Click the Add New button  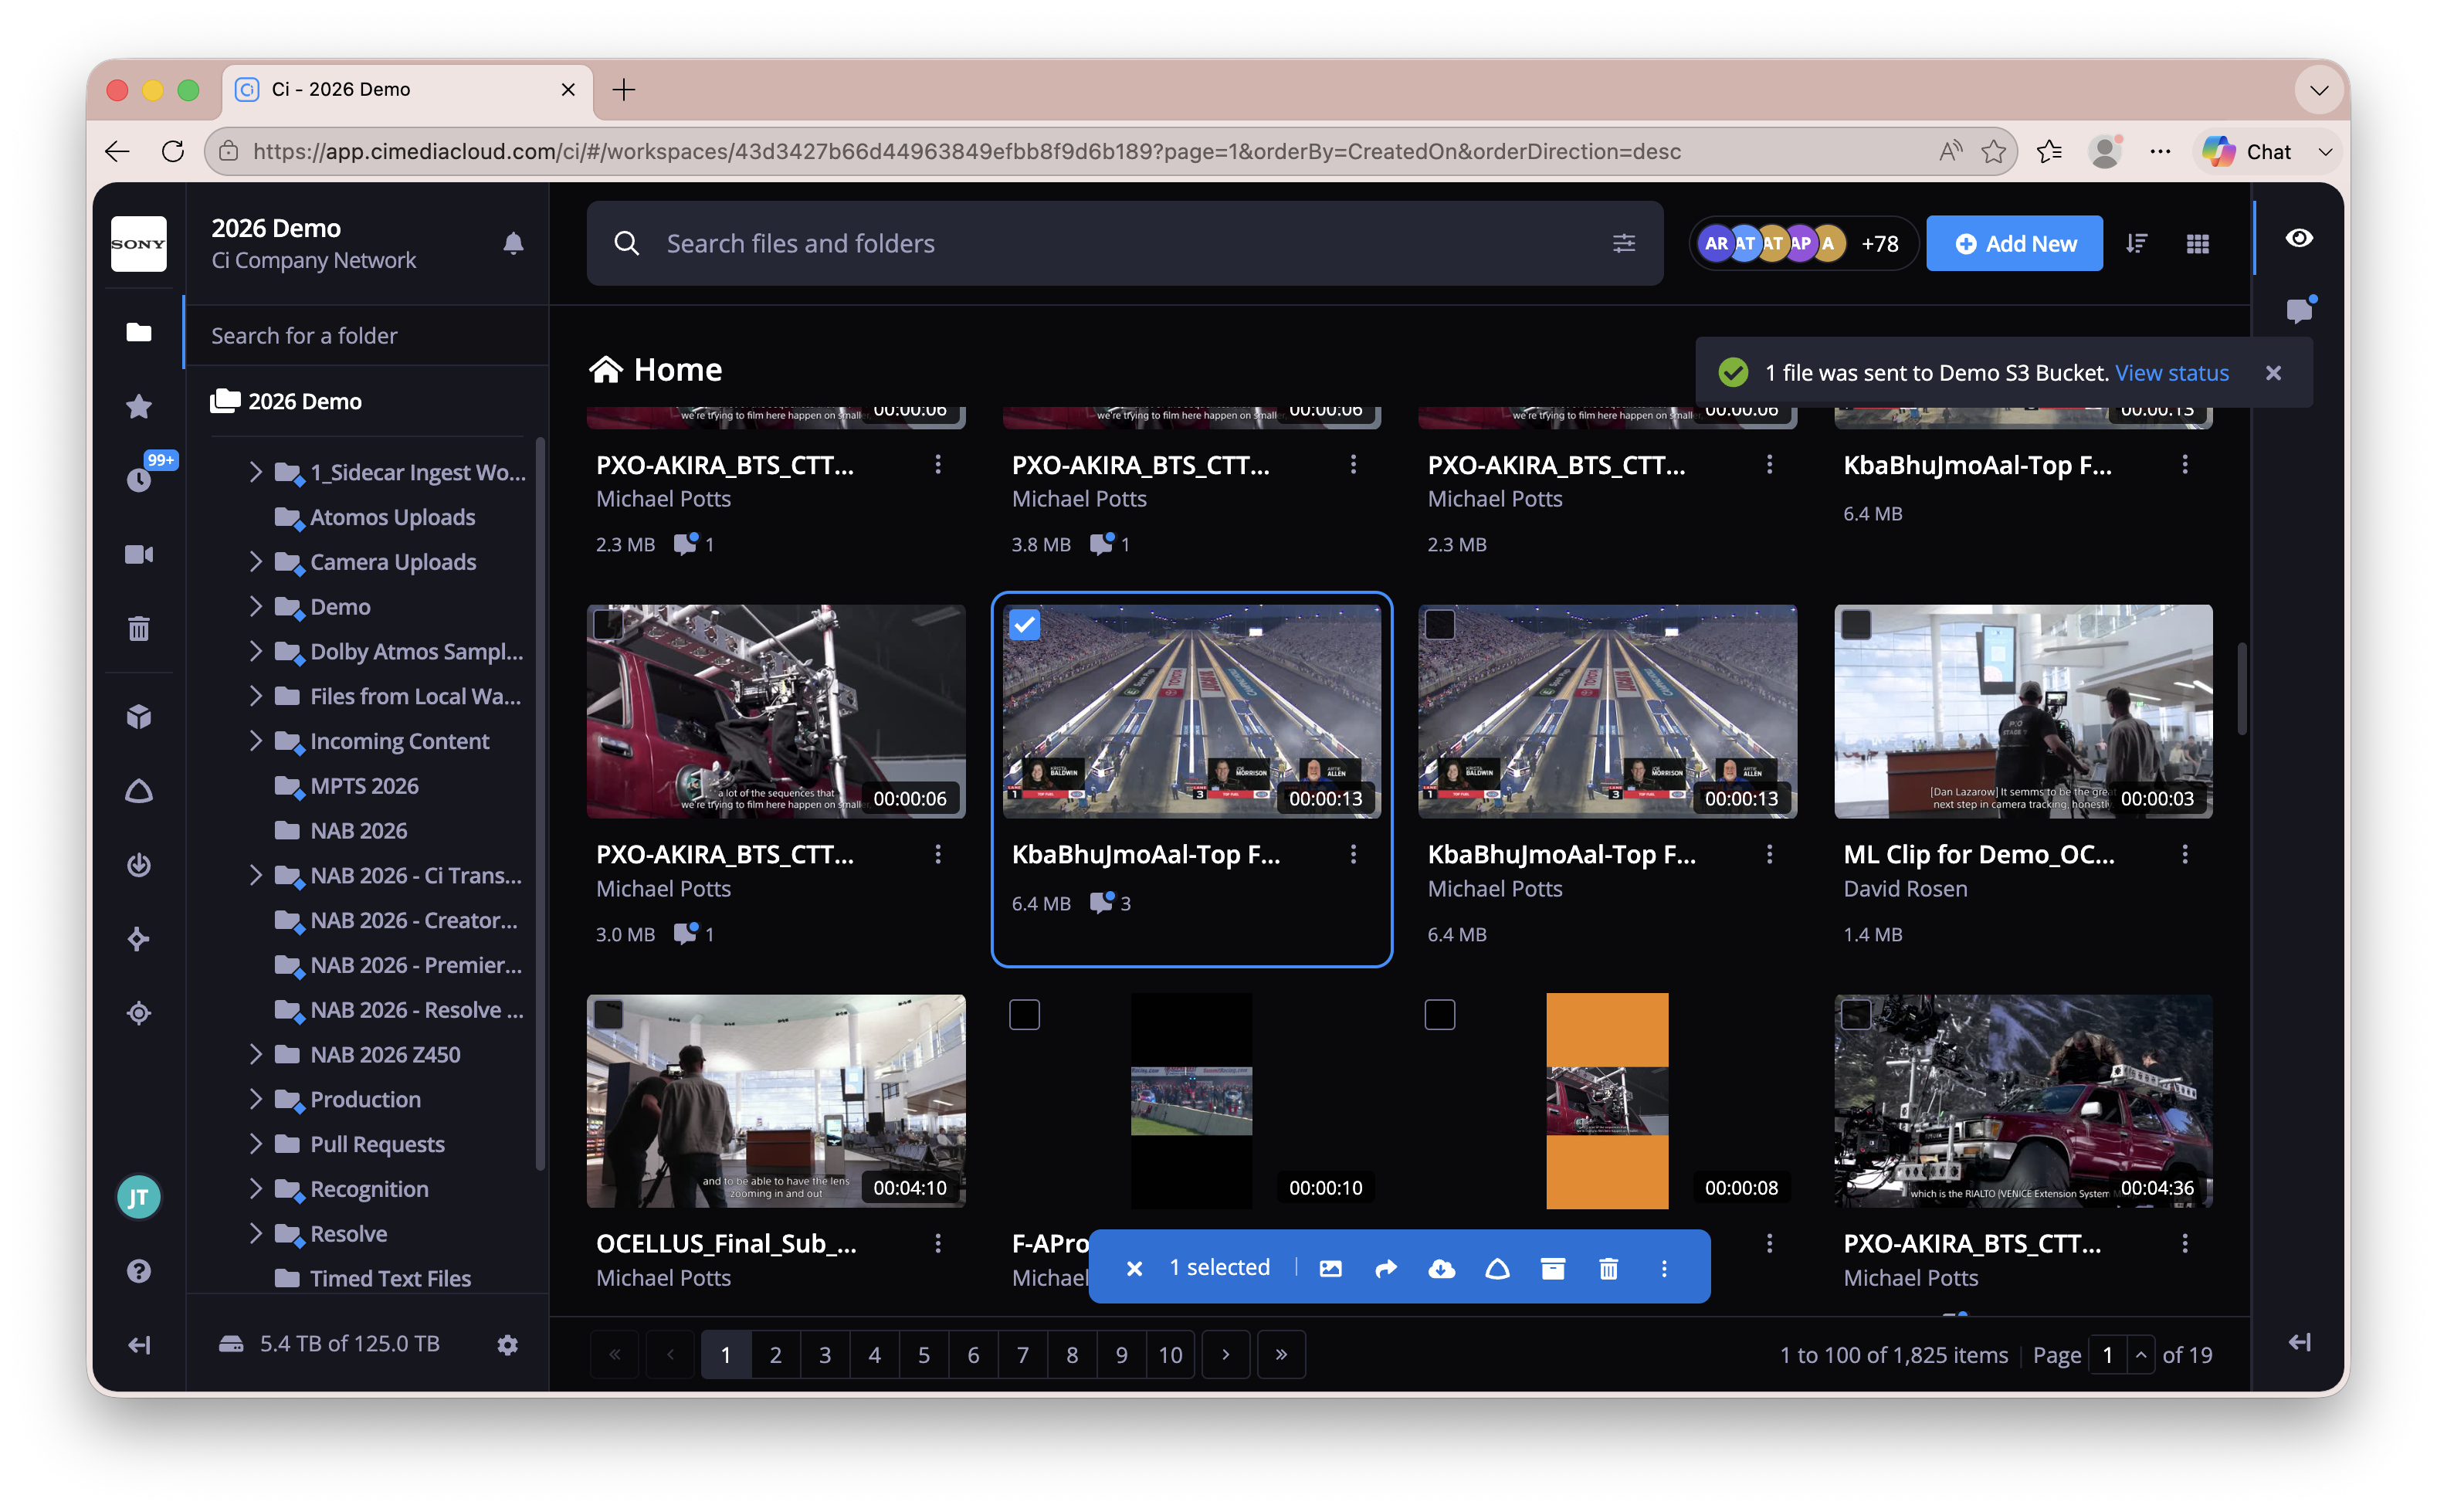point(2014,243)
